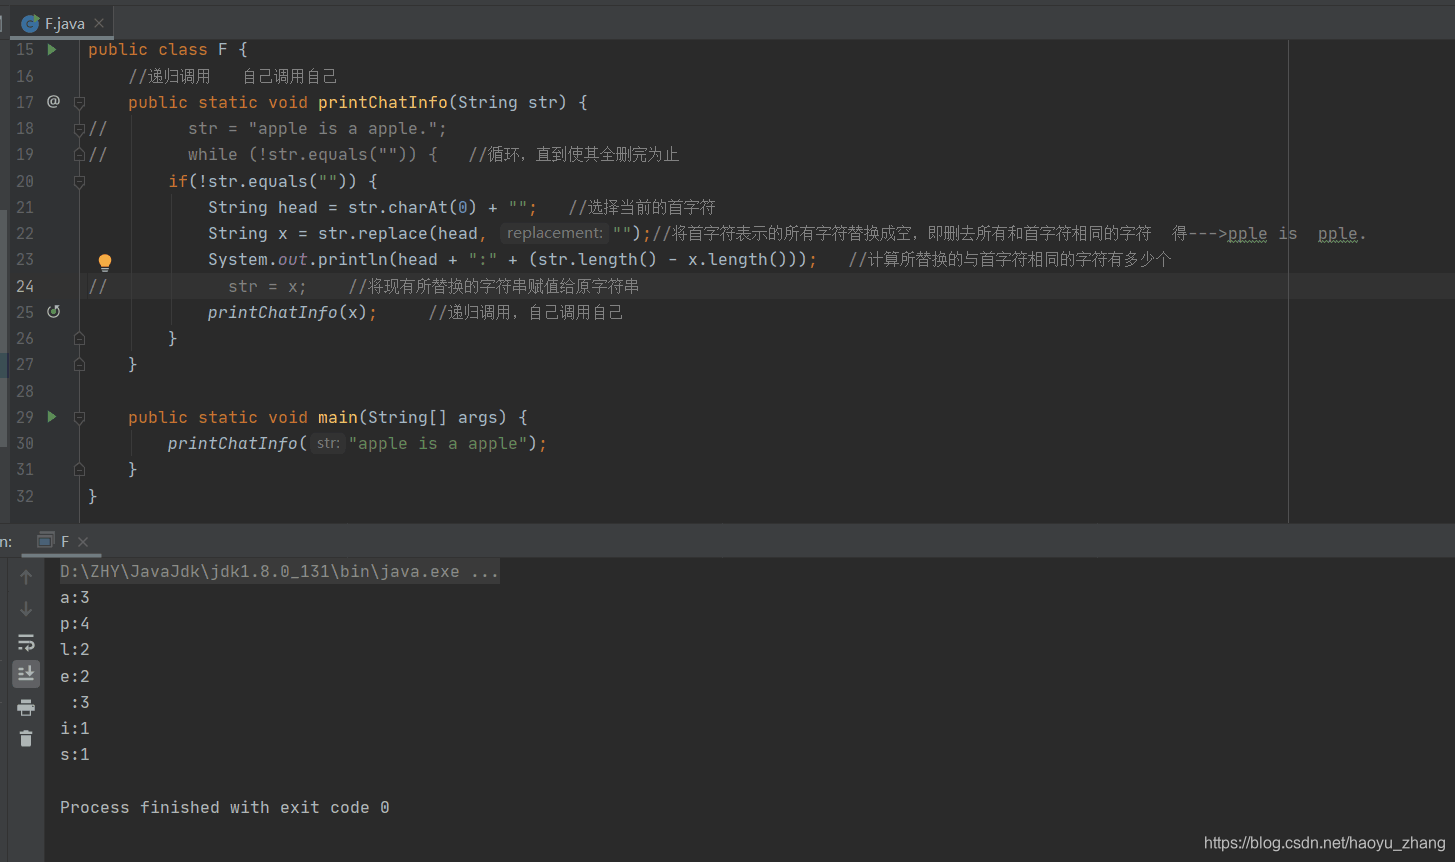Screen dimensions: 1455x862
Task: Click the 'replacement:' parameter hint on line 22
Action: point(555,233)
